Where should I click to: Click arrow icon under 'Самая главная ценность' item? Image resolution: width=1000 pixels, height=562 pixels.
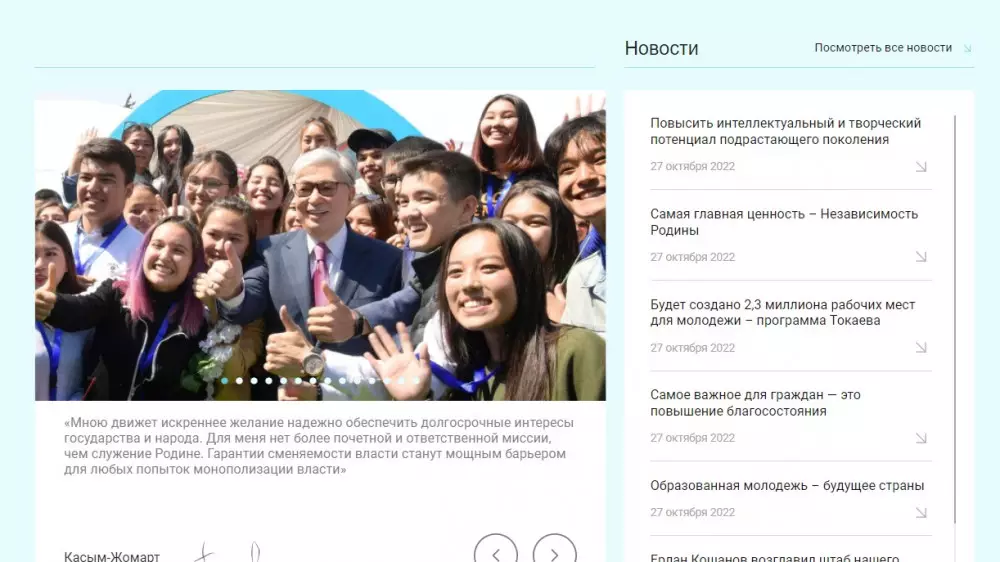(921, 257)
